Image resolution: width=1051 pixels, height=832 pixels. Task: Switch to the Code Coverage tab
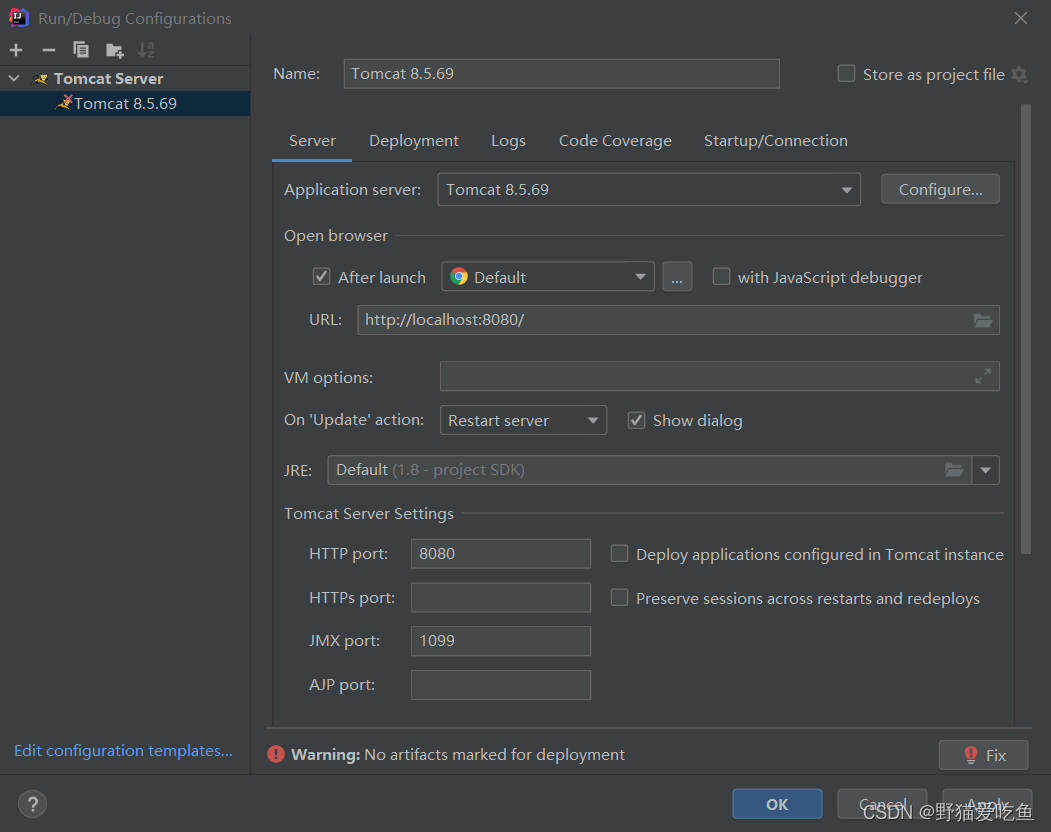(615, 141)
